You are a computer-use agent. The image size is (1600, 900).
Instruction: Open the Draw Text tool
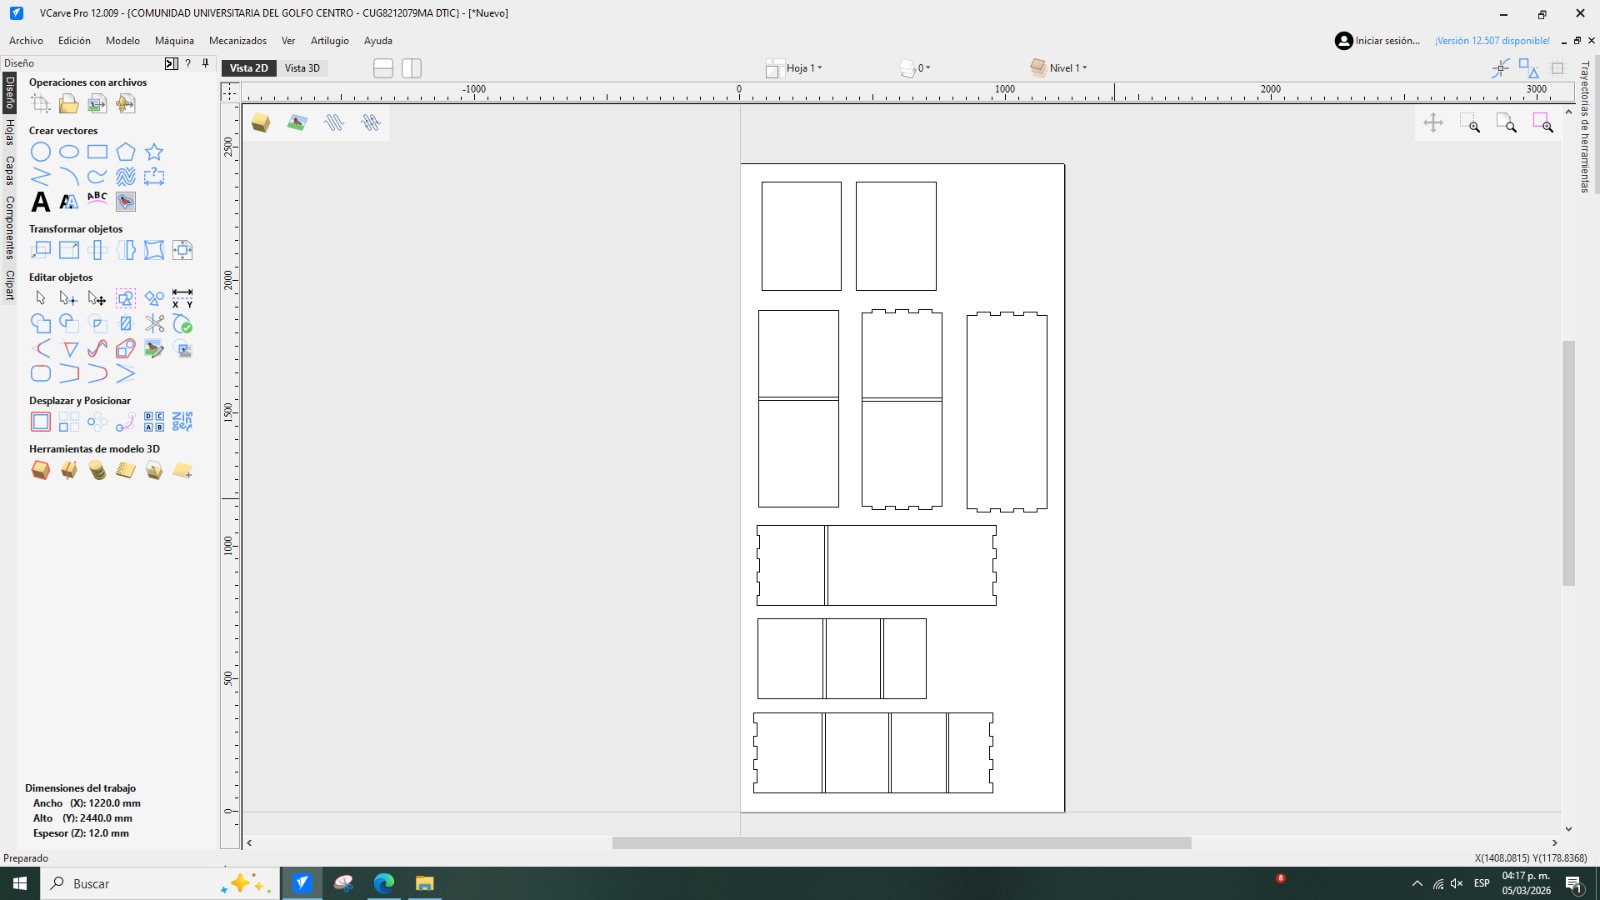40,202
